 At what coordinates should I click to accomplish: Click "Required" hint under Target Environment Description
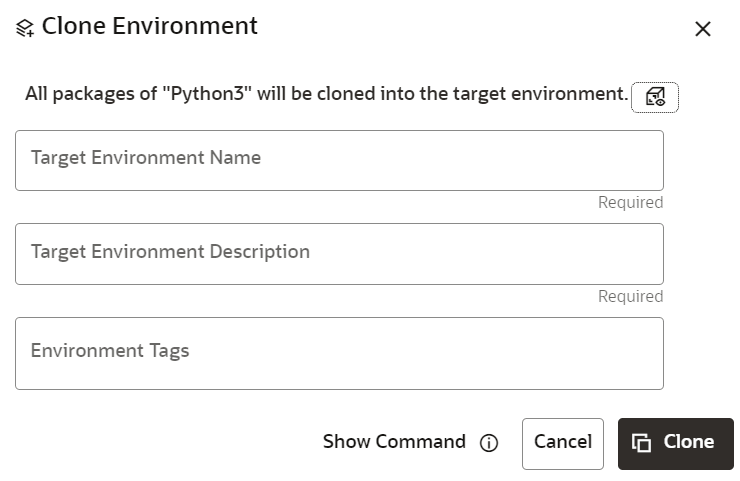(x=630, y=297)
